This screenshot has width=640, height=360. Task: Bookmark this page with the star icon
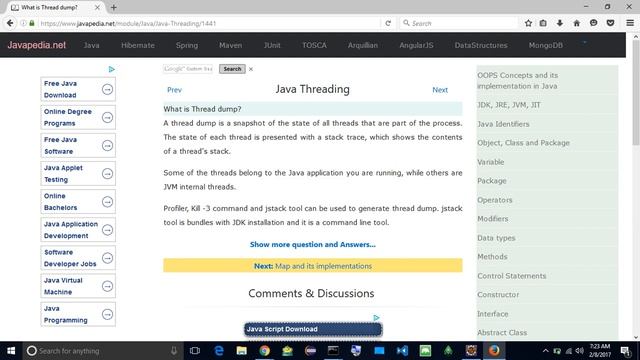pos(528,23)
